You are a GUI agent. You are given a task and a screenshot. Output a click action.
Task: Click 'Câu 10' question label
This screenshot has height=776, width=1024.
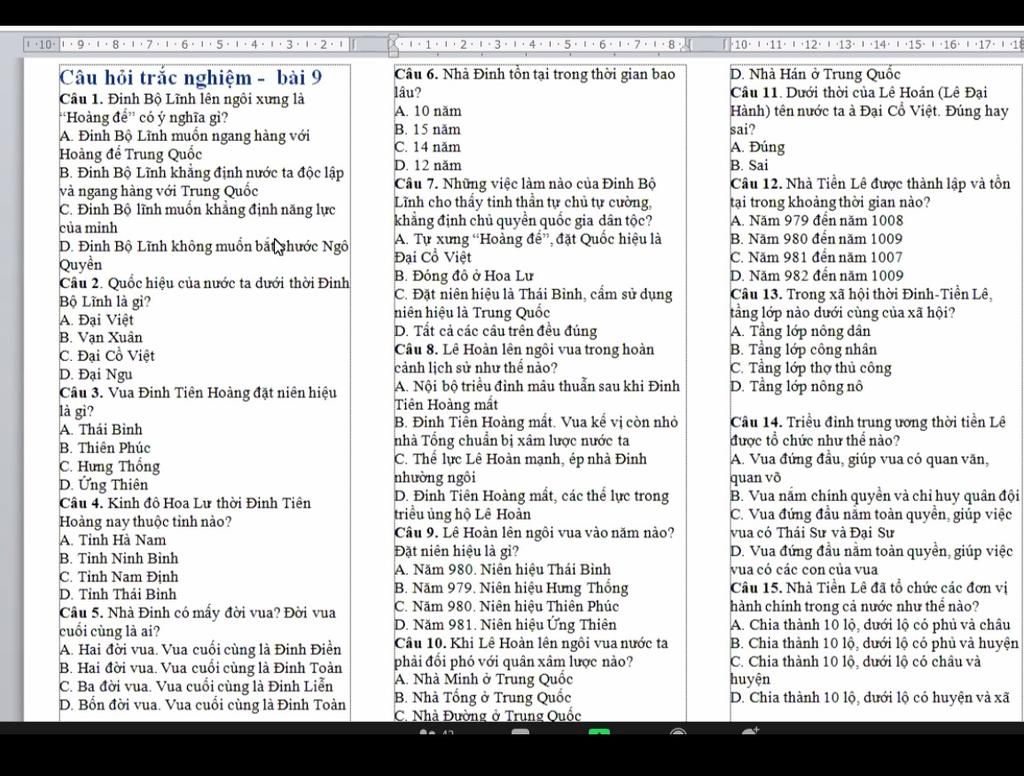[420, 643]
